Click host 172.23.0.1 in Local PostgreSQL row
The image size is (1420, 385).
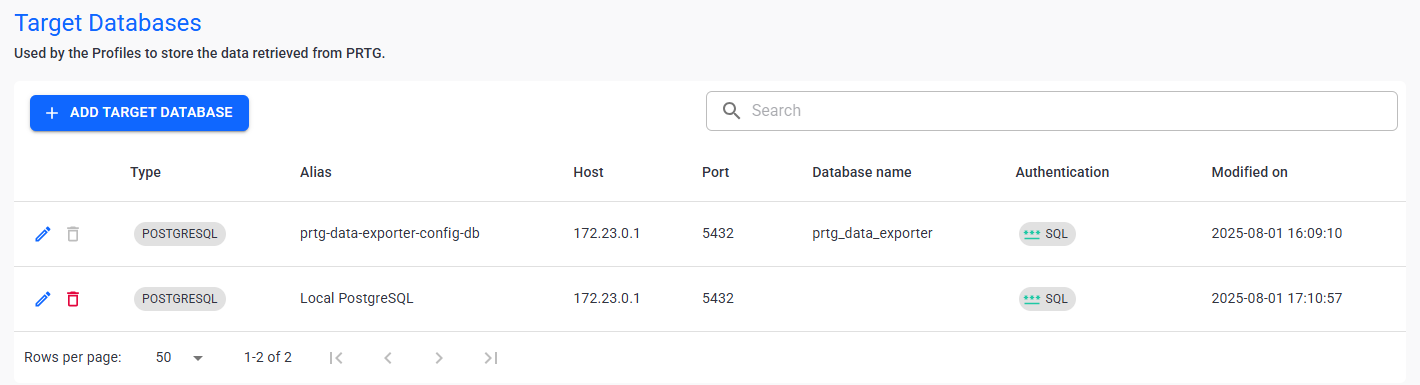click(x=606, y=298)
